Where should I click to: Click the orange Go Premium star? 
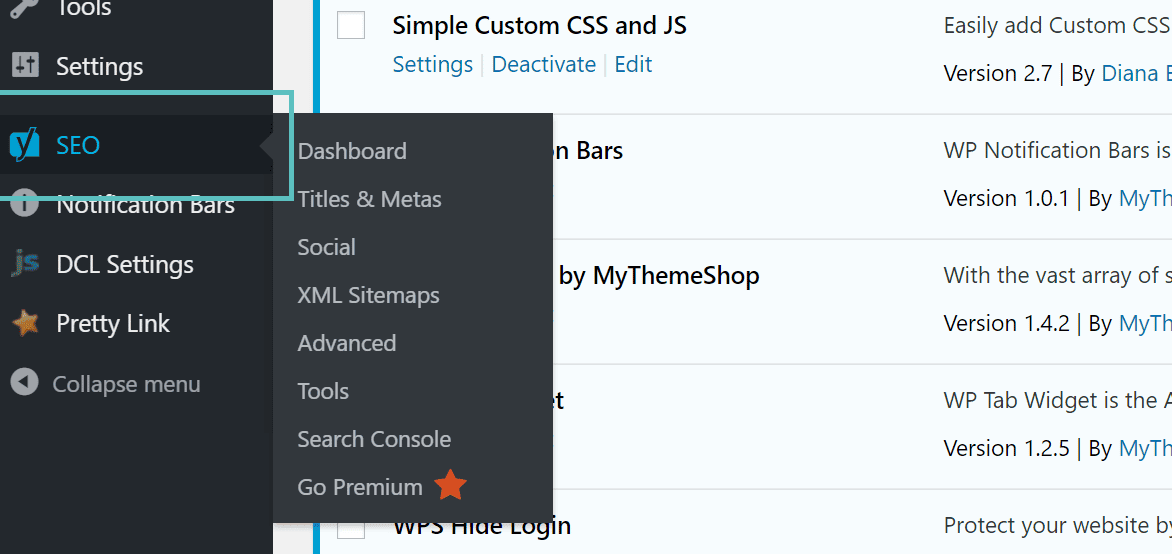pos(450,486)
